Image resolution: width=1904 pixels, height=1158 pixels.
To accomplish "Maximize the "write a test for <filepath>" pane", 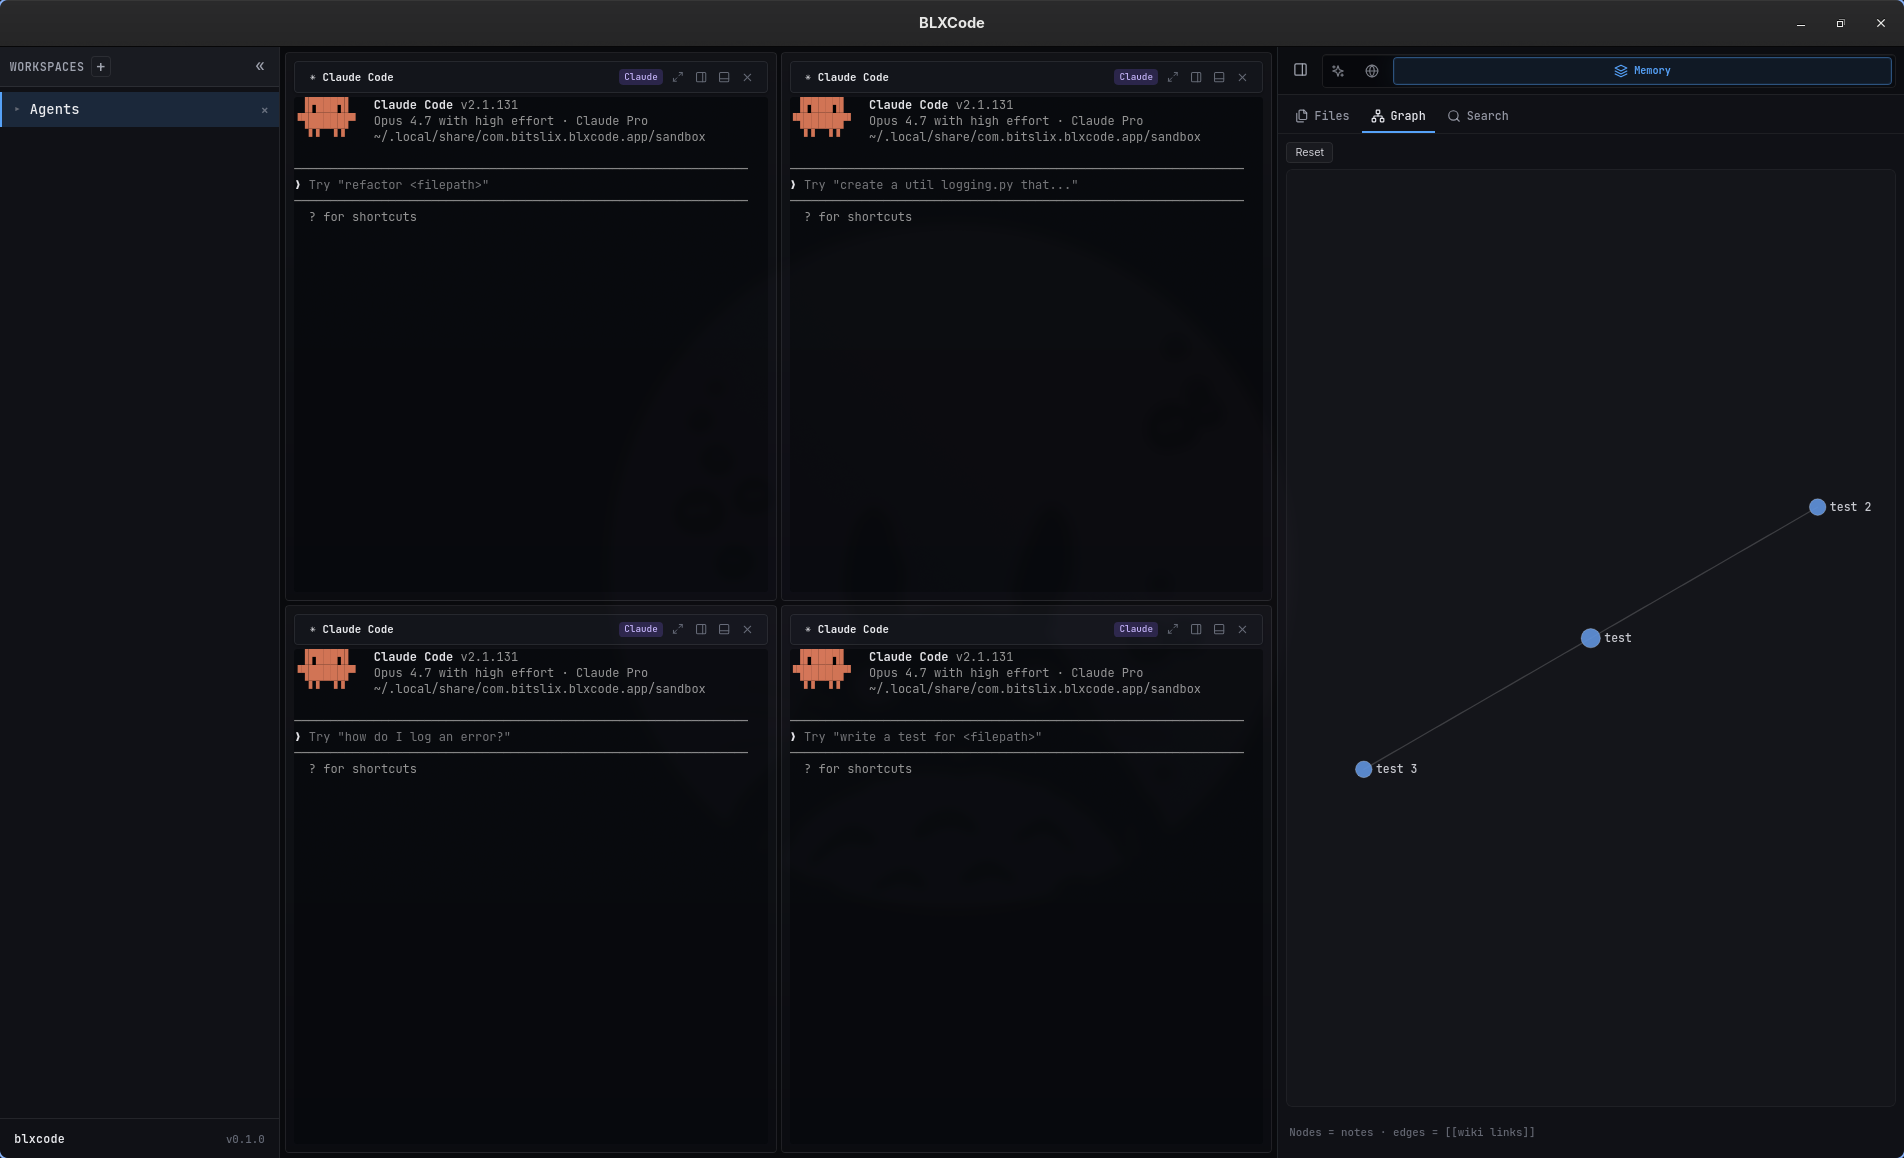I will click(x=1173, y=629).
